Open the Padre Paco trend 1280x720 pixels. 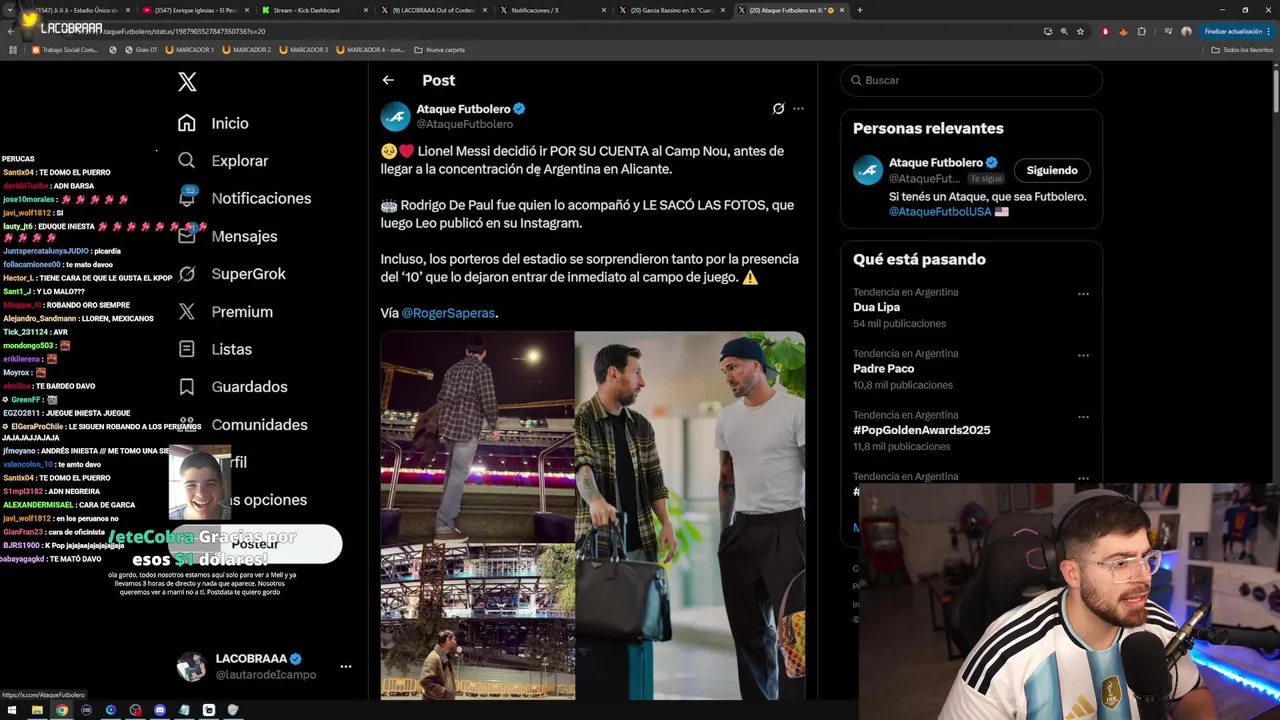click(884, 369)
